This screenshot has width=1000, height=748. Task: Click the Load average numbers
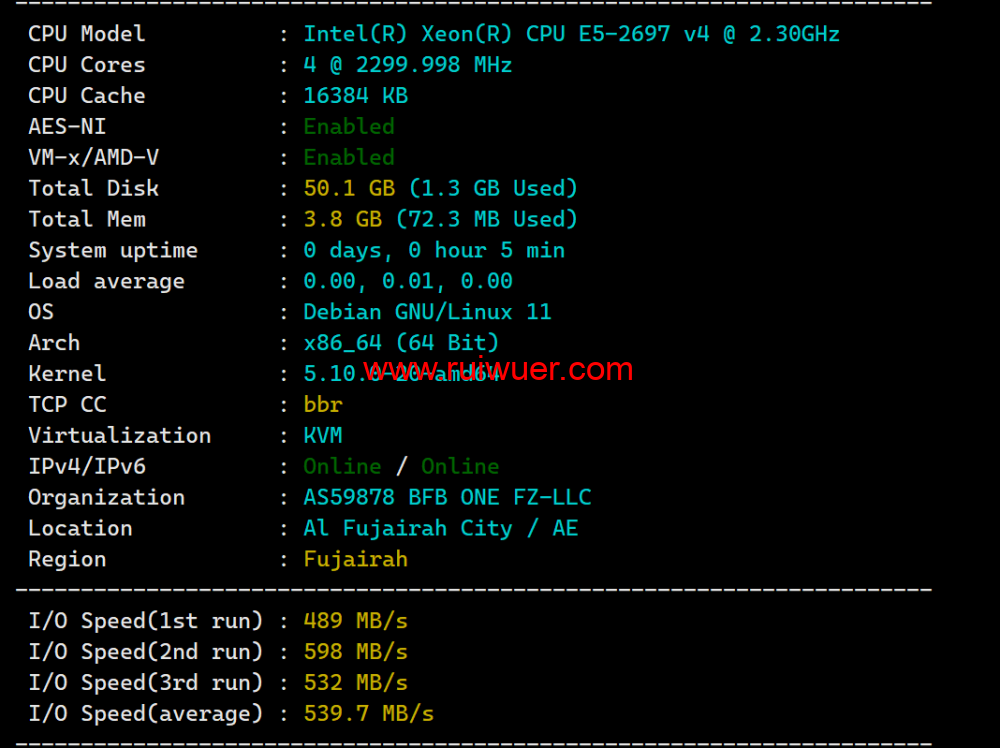[408, 282]
